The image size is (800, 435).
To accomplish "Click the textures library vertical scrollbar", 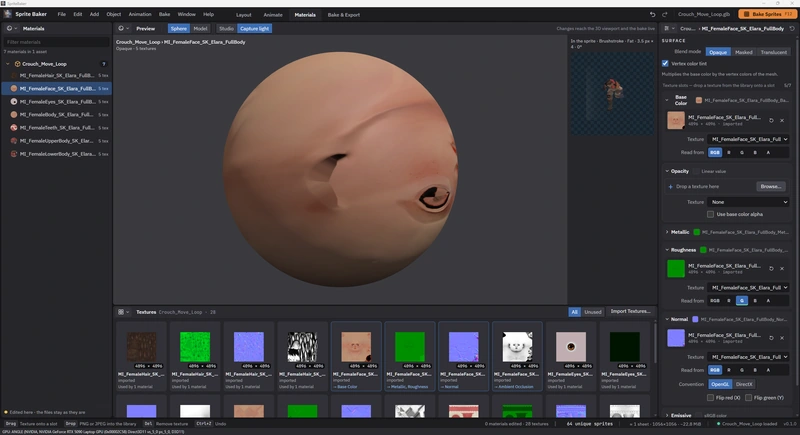I will 655,342.
